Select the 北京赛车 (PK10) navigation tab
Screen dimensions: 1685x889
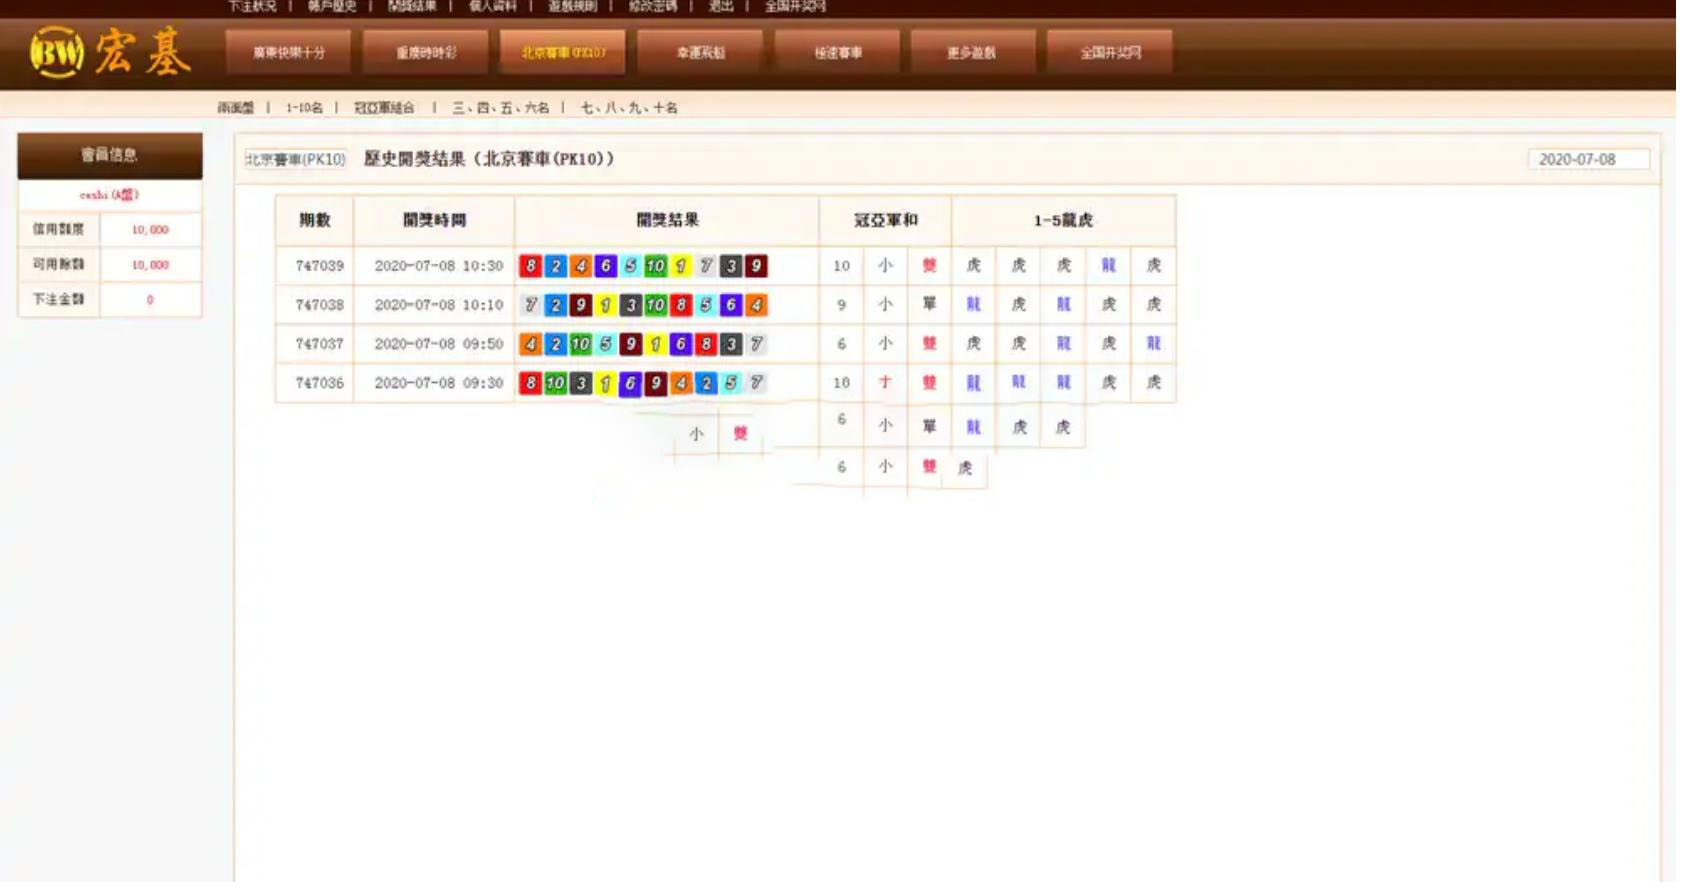563,52
